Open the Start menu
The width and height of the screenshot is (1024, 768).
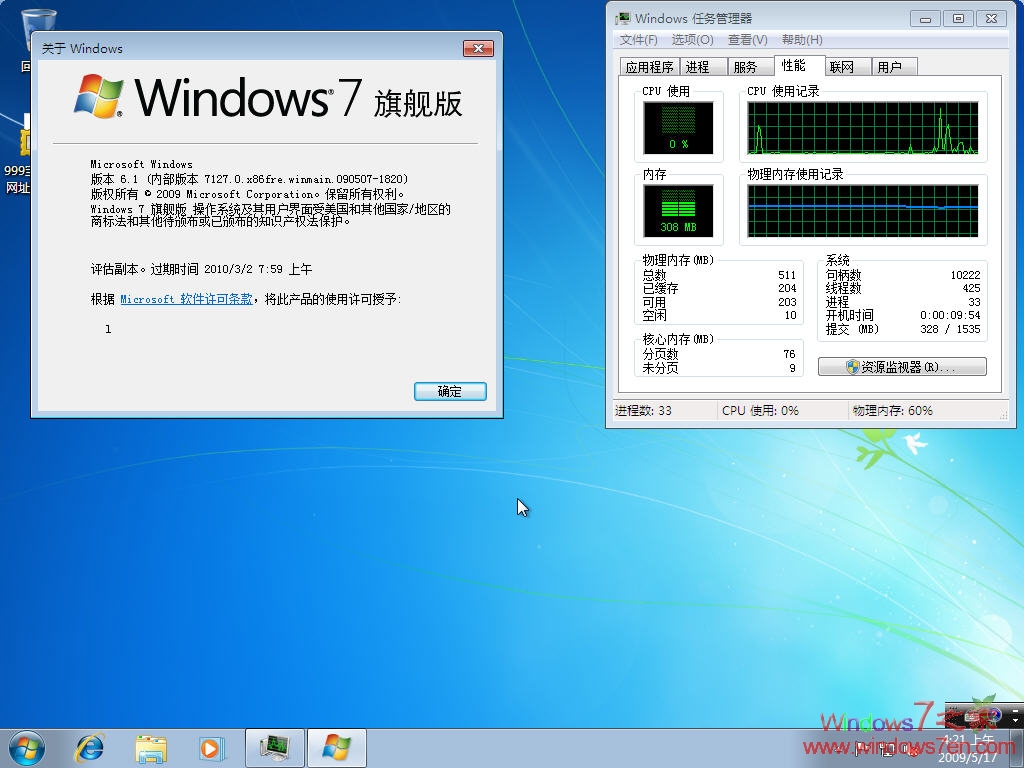tap(25, 747)
